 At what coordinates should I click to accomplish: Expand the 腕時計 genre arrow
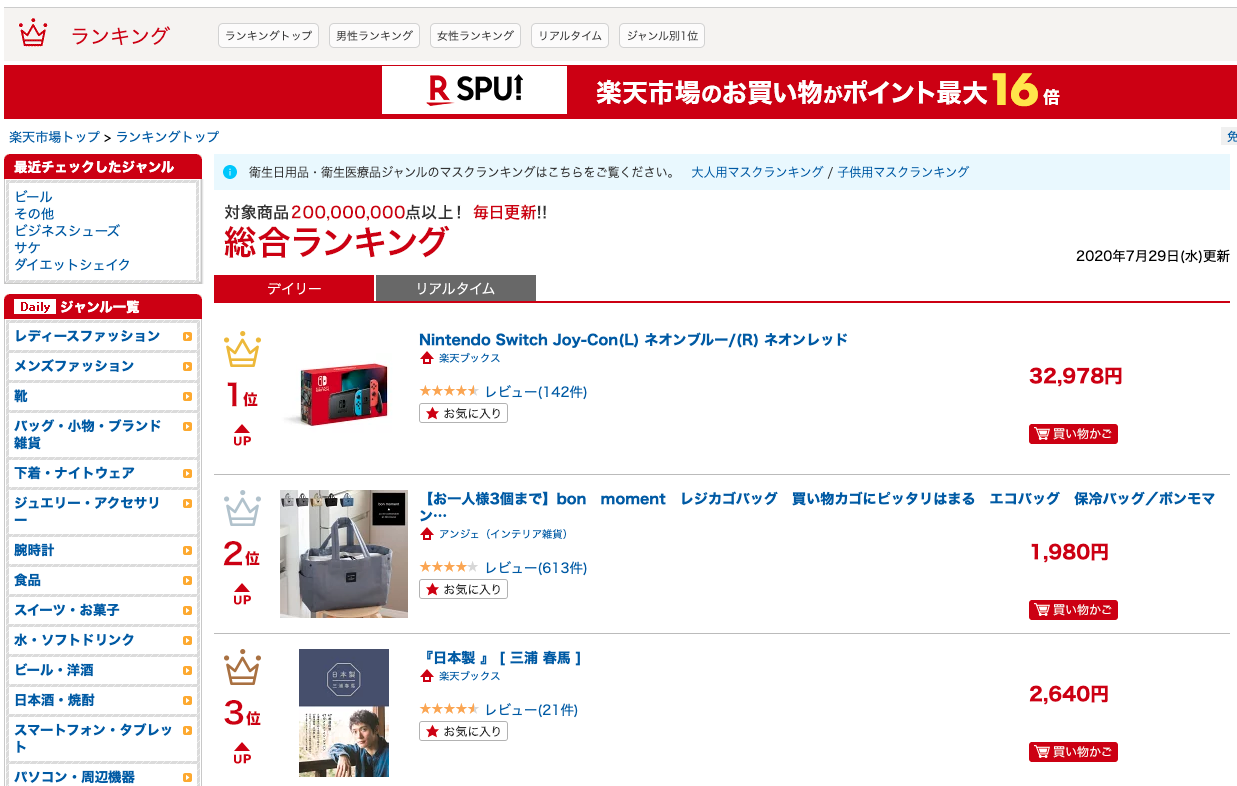[x=187, y=550]
